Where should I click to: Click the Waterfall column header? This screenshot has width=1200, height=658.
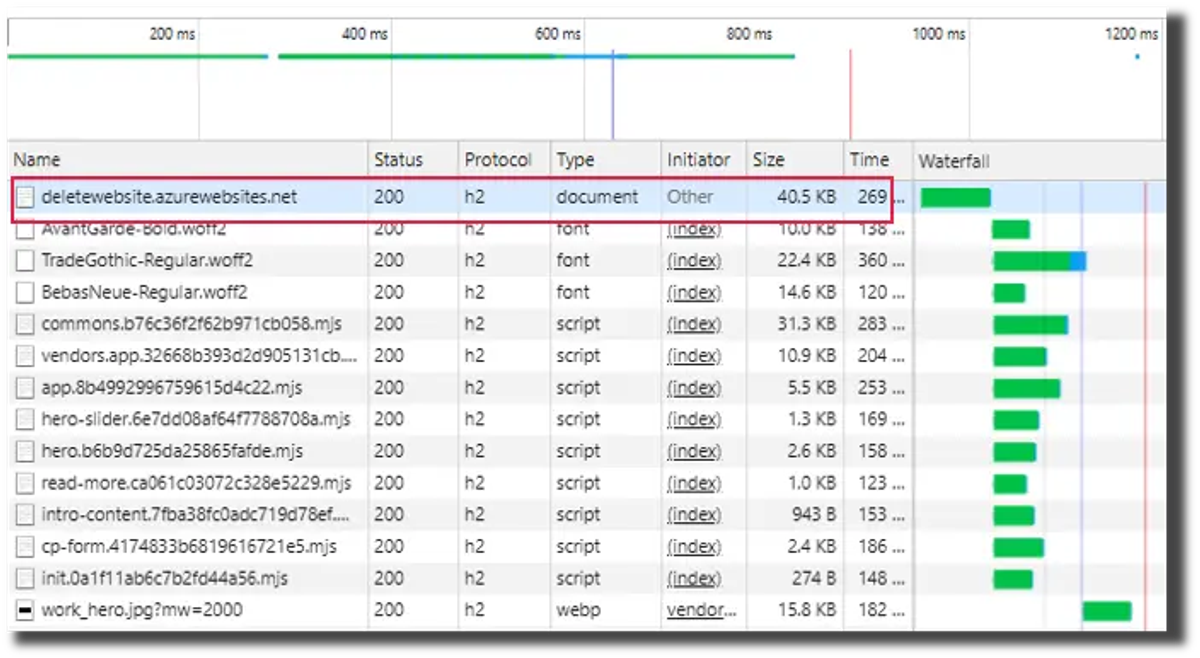tap(1040, 161)
